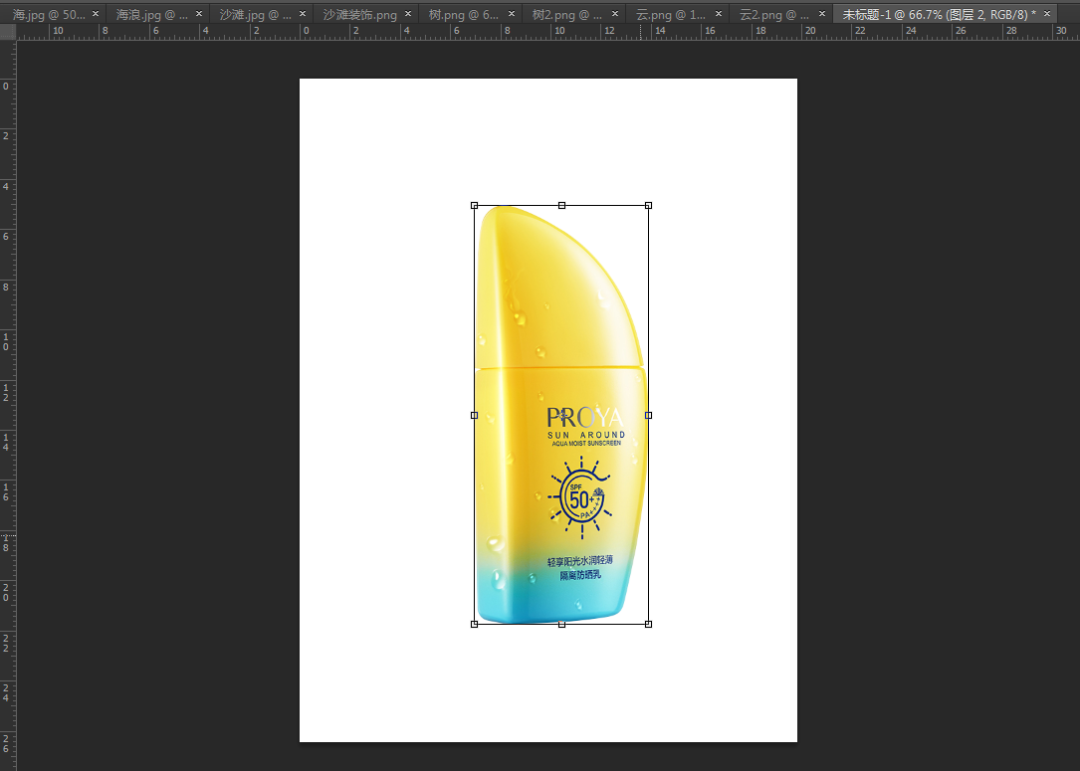The width and height of the screenshot is (1080, 771).
Task: Click the top-right transform handle
Action: 648,205
